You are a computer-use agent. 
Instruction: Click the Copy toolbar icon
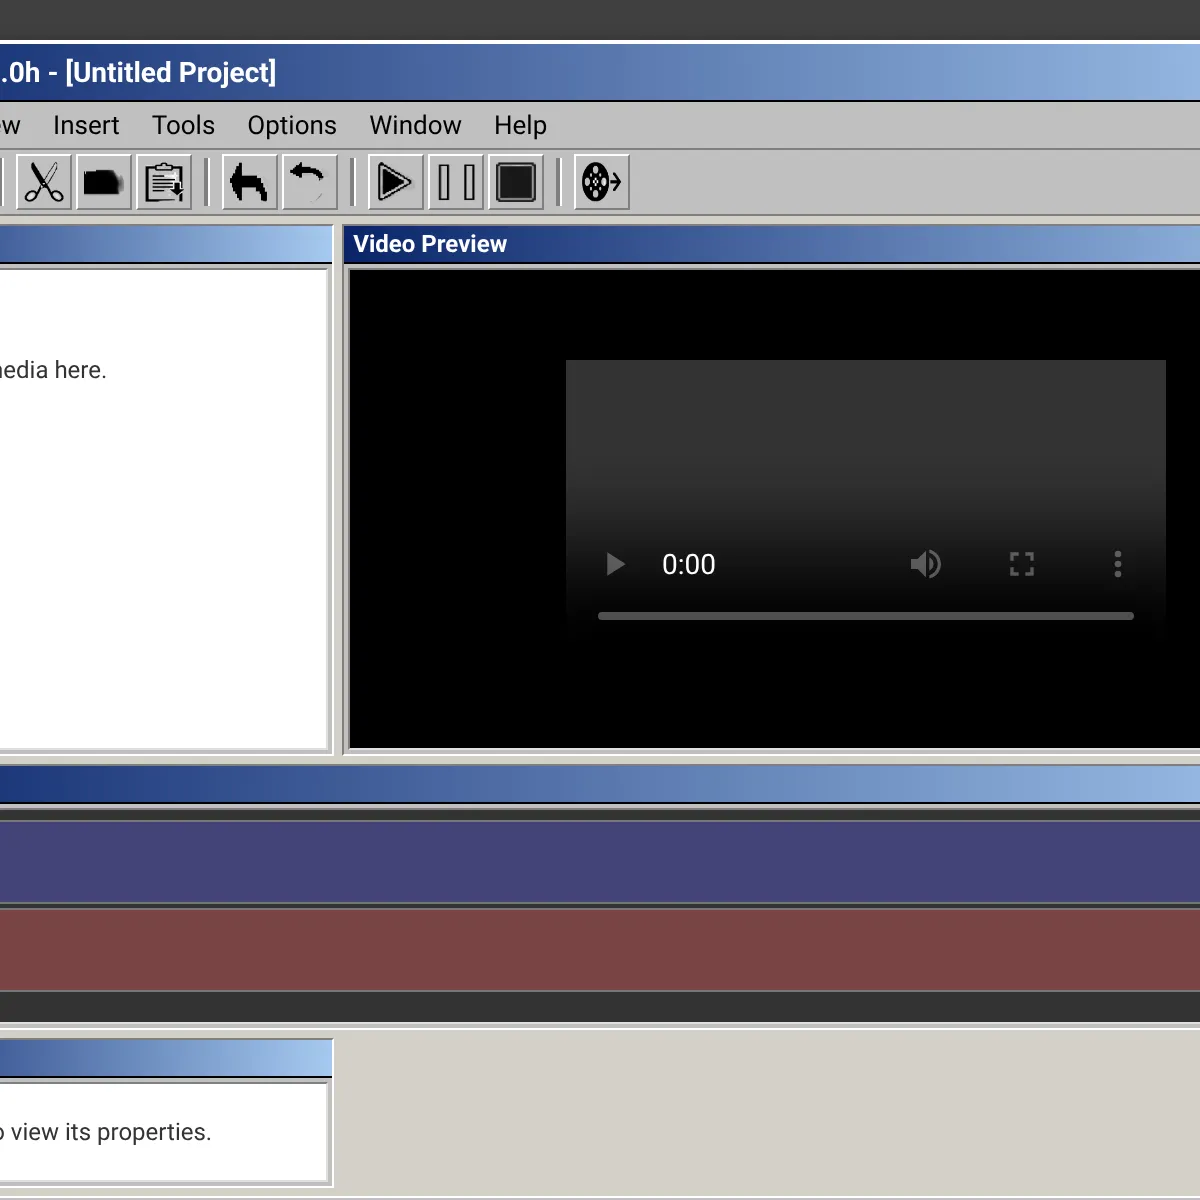click(104, 182)
